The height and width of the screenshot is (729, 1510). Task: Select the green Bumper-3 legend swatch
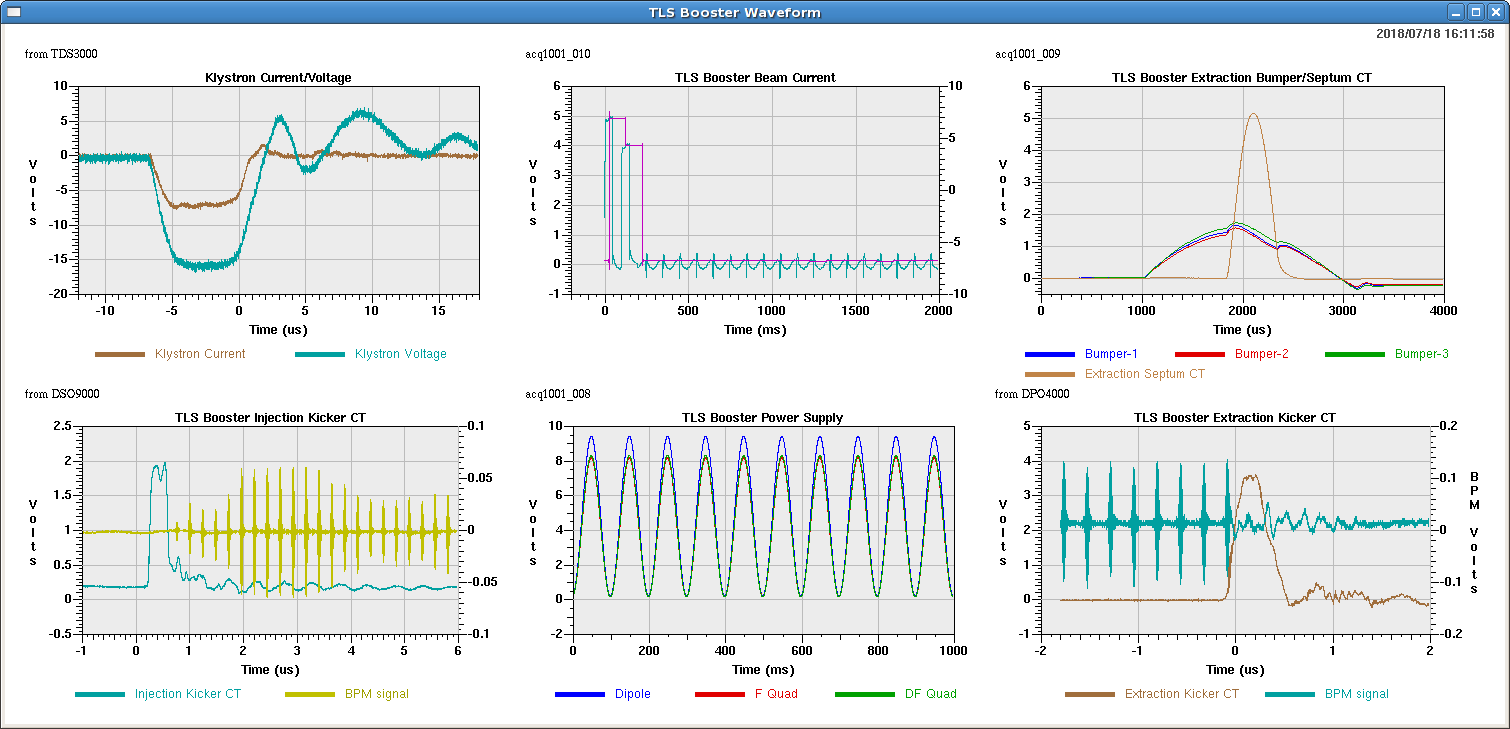click(1354, 354)
